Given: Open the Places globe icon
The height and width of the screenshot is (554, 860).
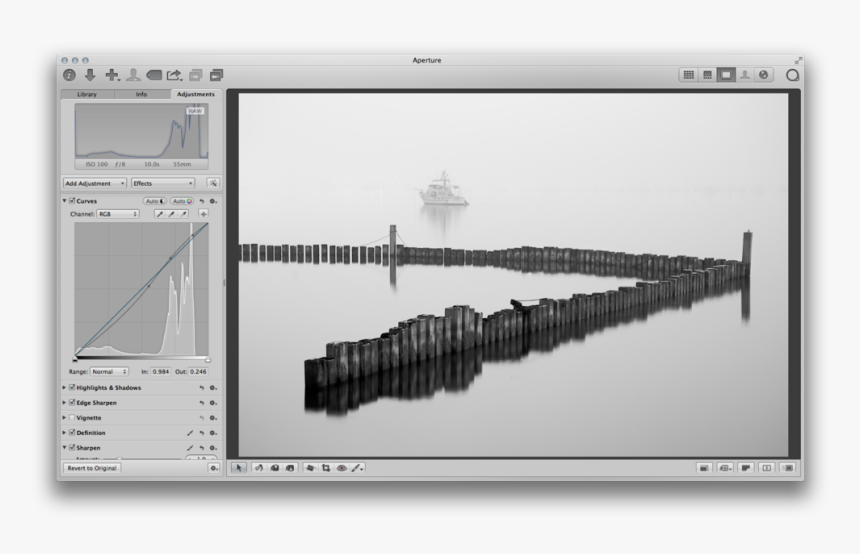Looking at the screenshot, I should tap(763, 75).
